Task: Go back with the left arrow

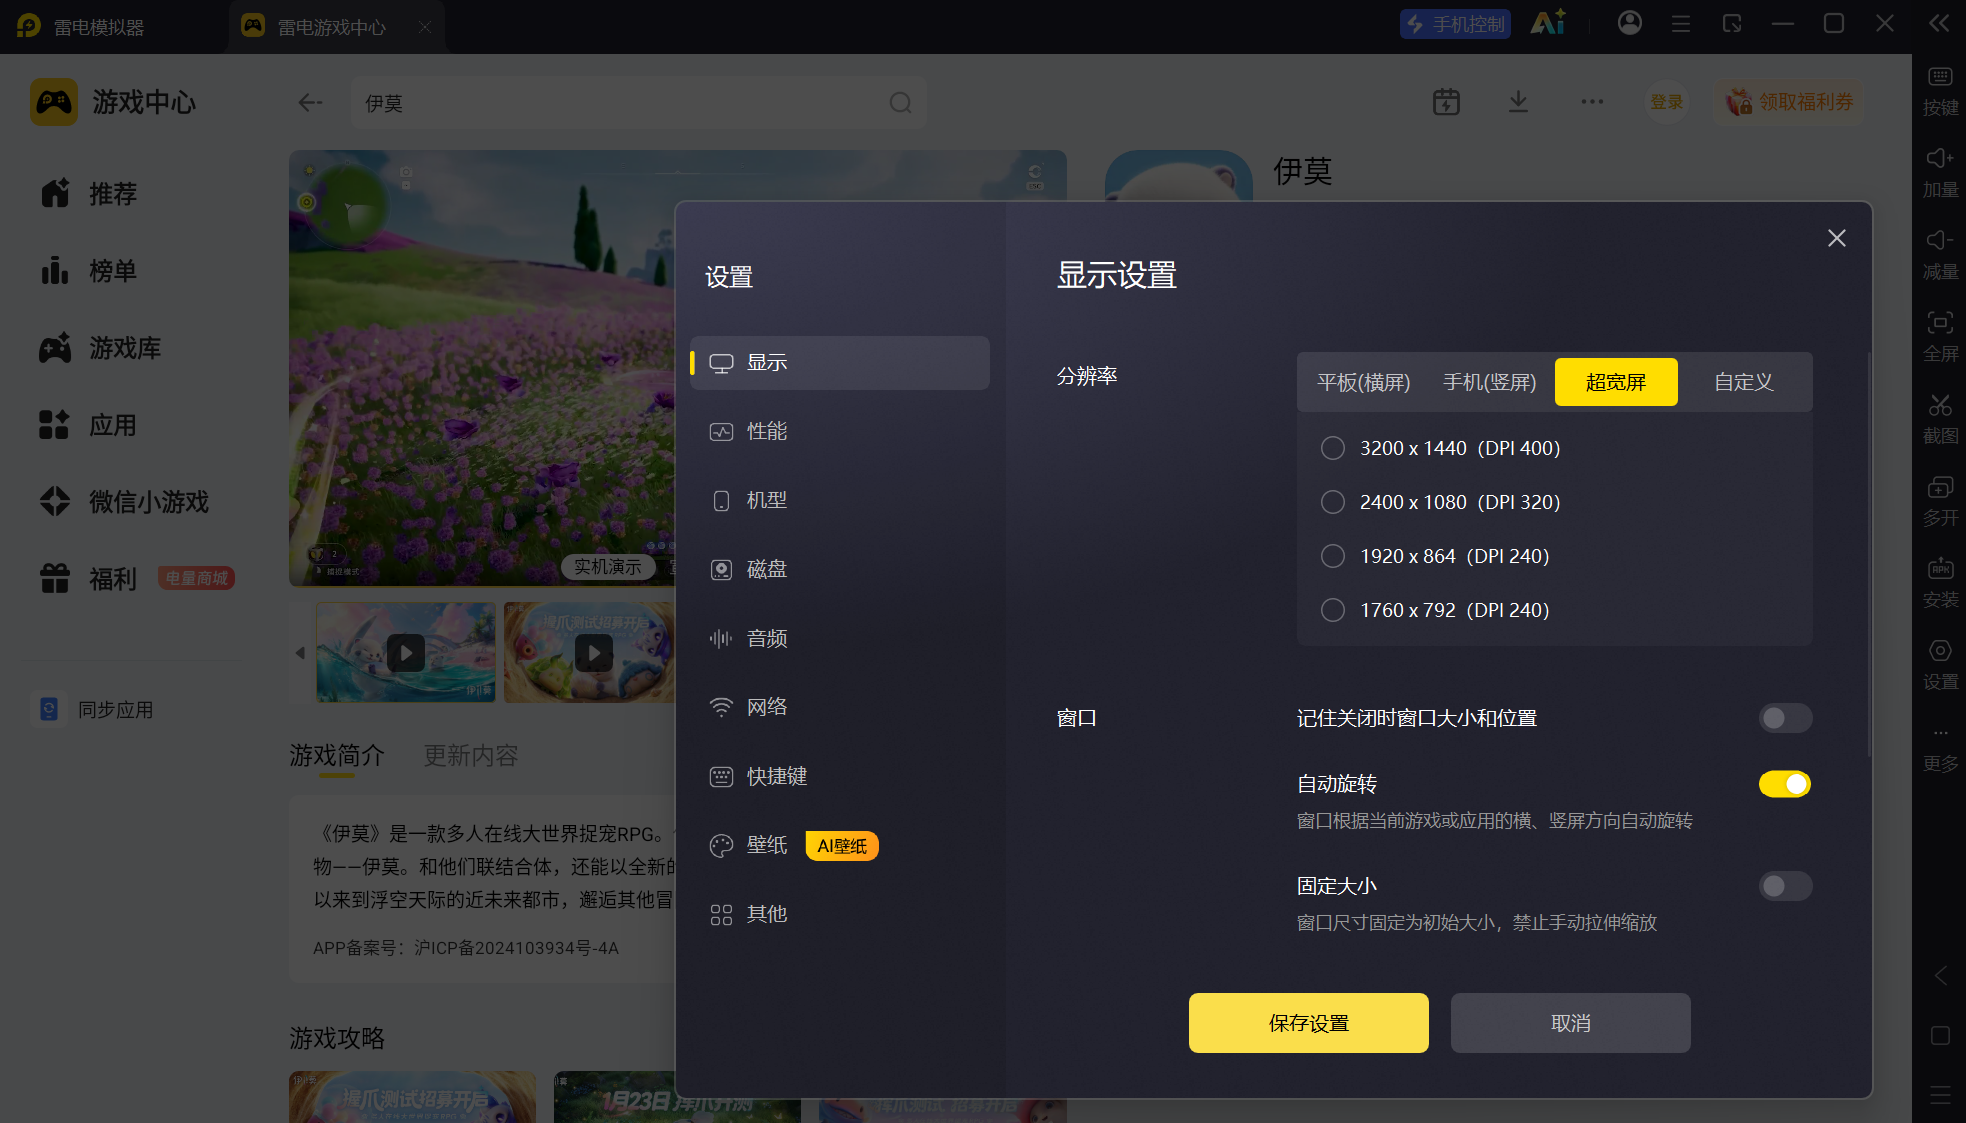Action: (x=310, y=102)
